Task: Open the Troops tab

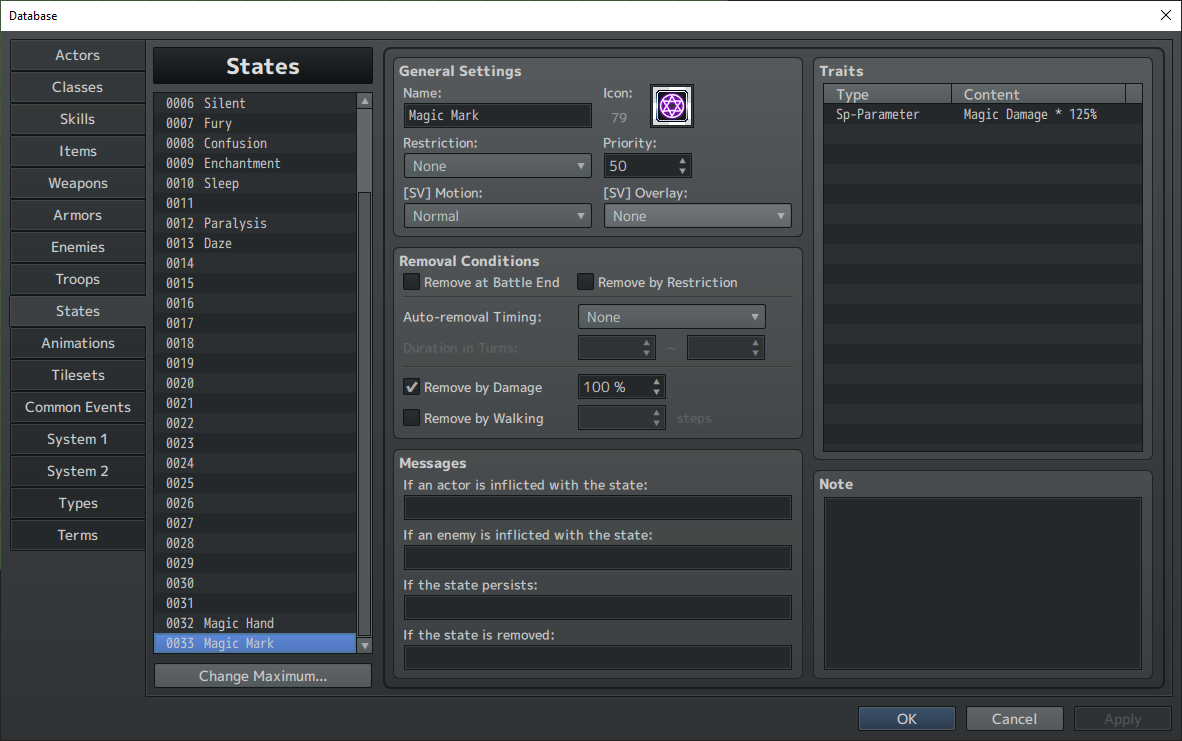Action: 78,279
